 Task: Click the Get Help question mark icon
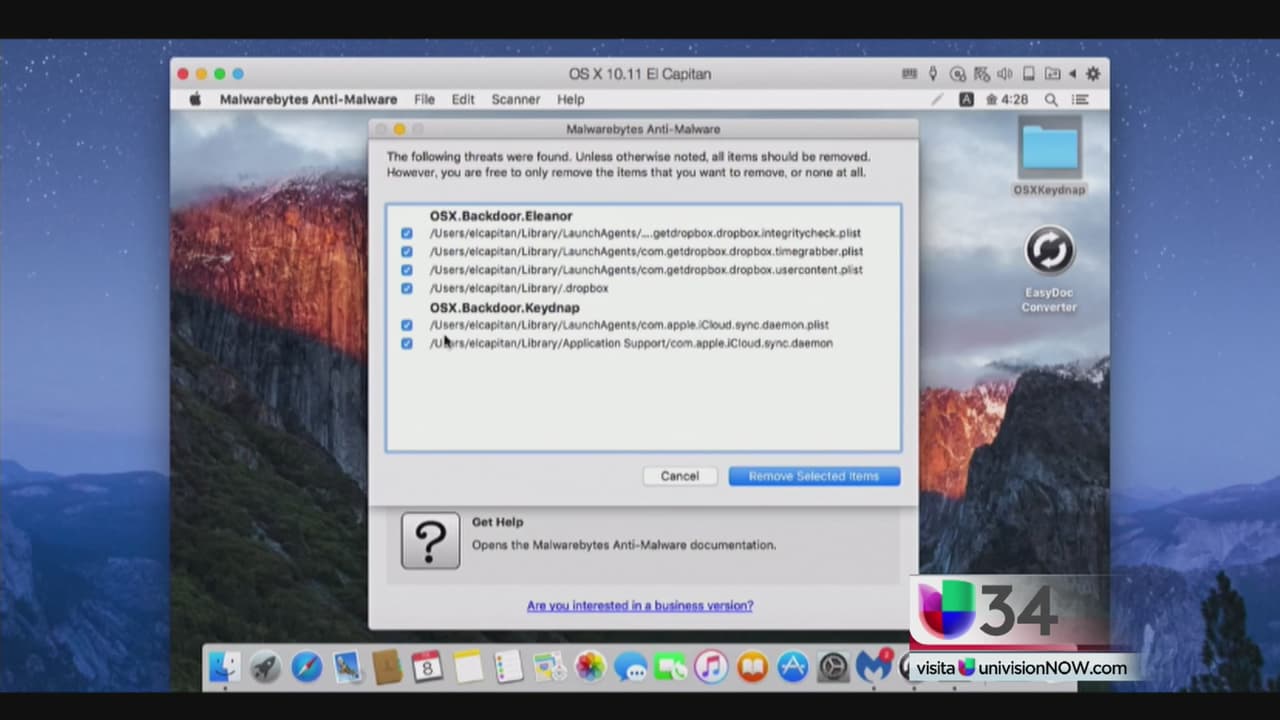click(430, 541)
